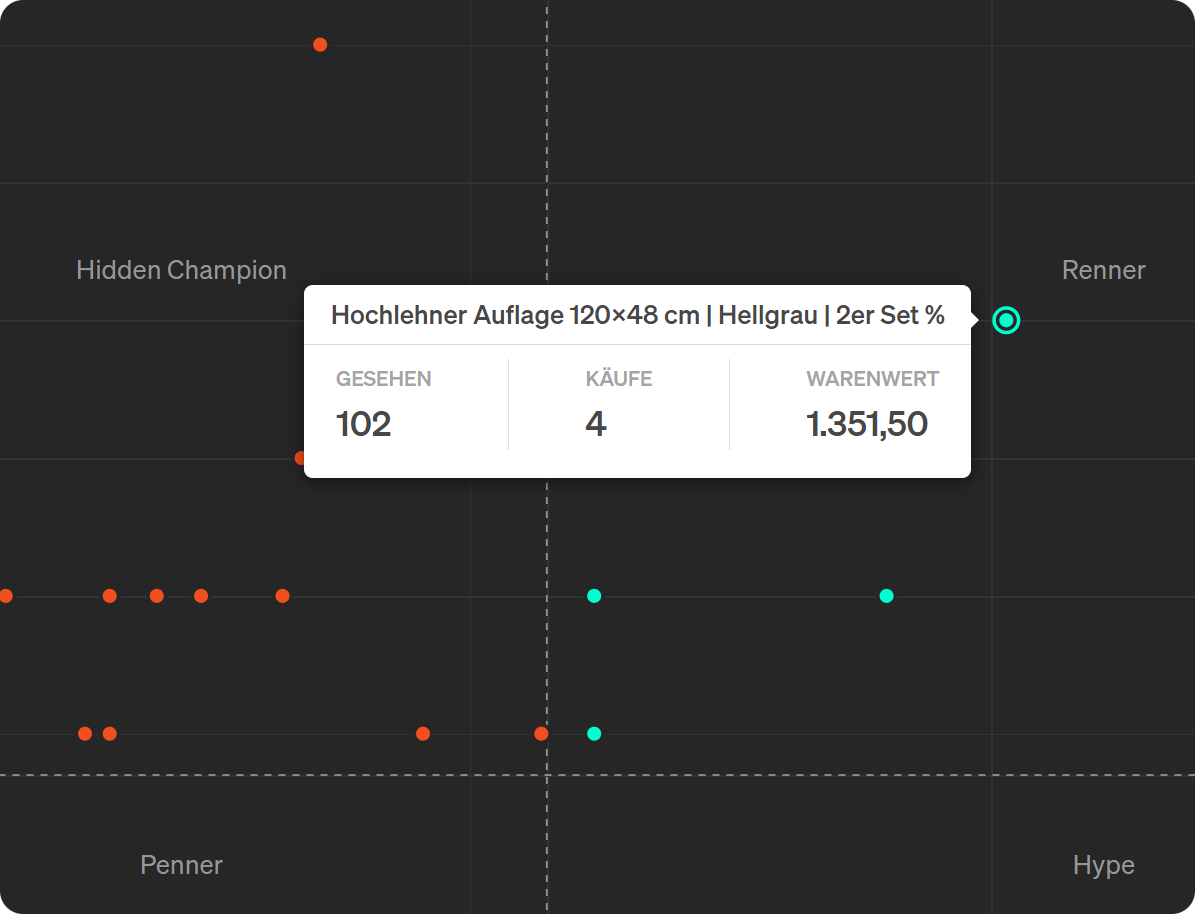Click second orange dot from left, bottom row
The width and height of the screenshot is (1195, 914).
(x=110, y=734)
